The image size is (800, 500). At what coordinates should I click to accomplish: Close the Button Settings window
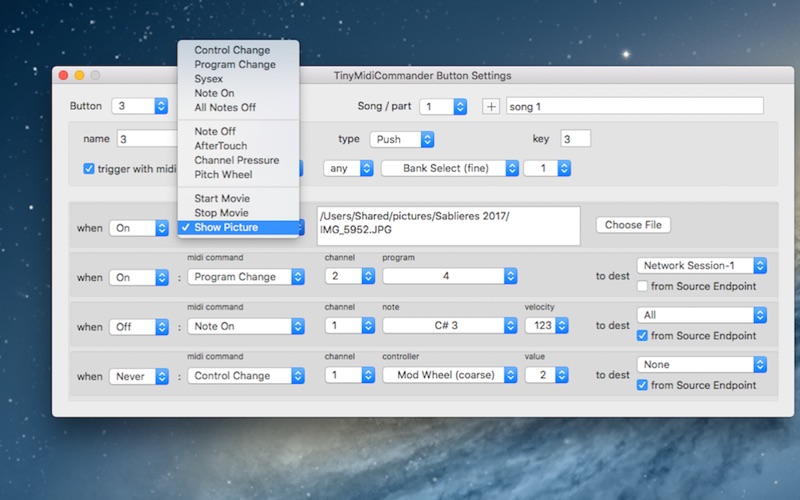click(x=63, y=76)
